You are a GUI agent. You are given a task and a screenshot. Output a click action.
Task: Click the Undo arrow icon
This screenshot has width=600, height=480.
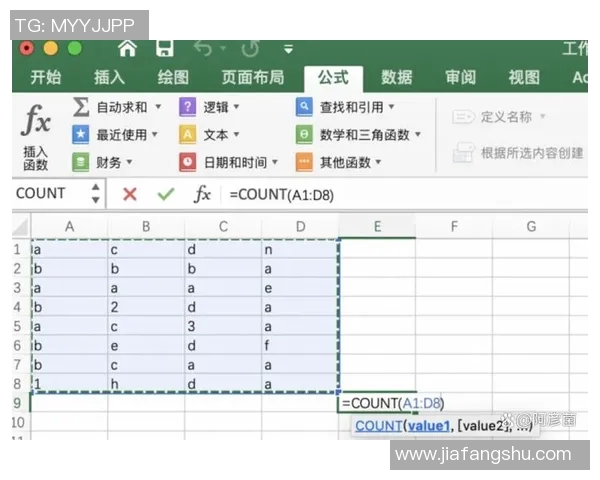pyautogui.click(x=203, y=49)
